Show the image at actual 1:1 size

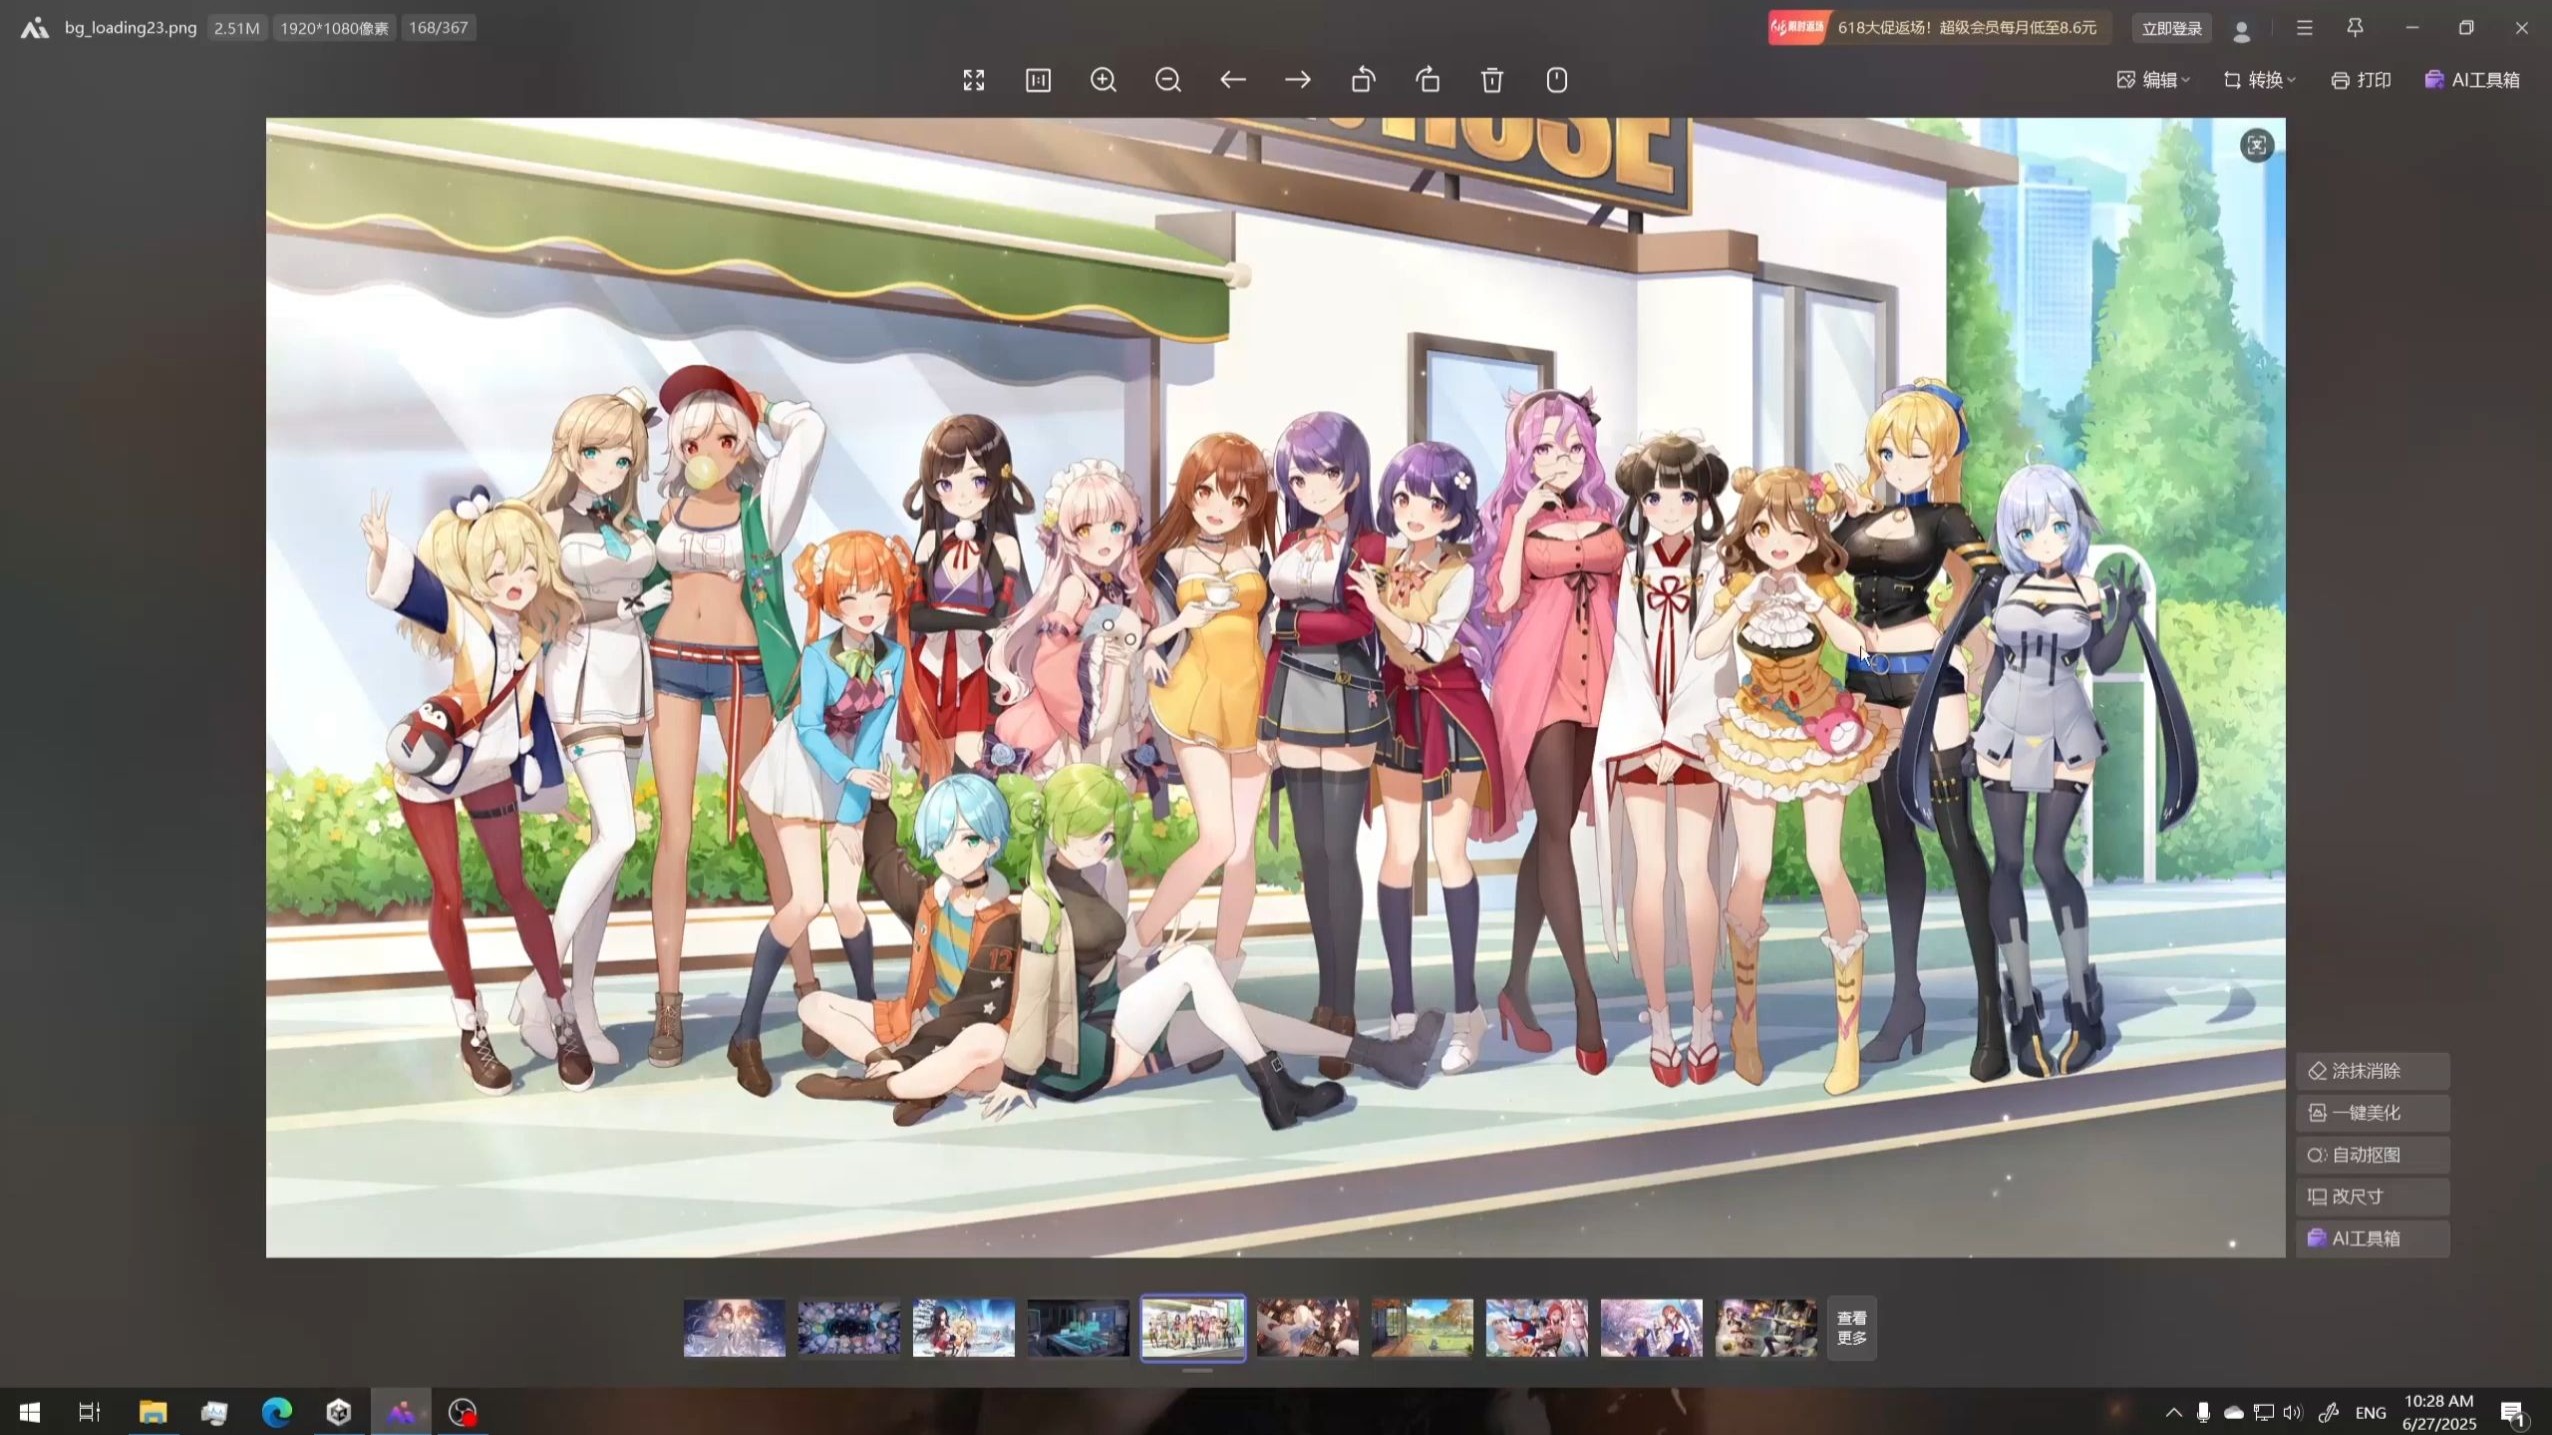[x=1038, y=80]
